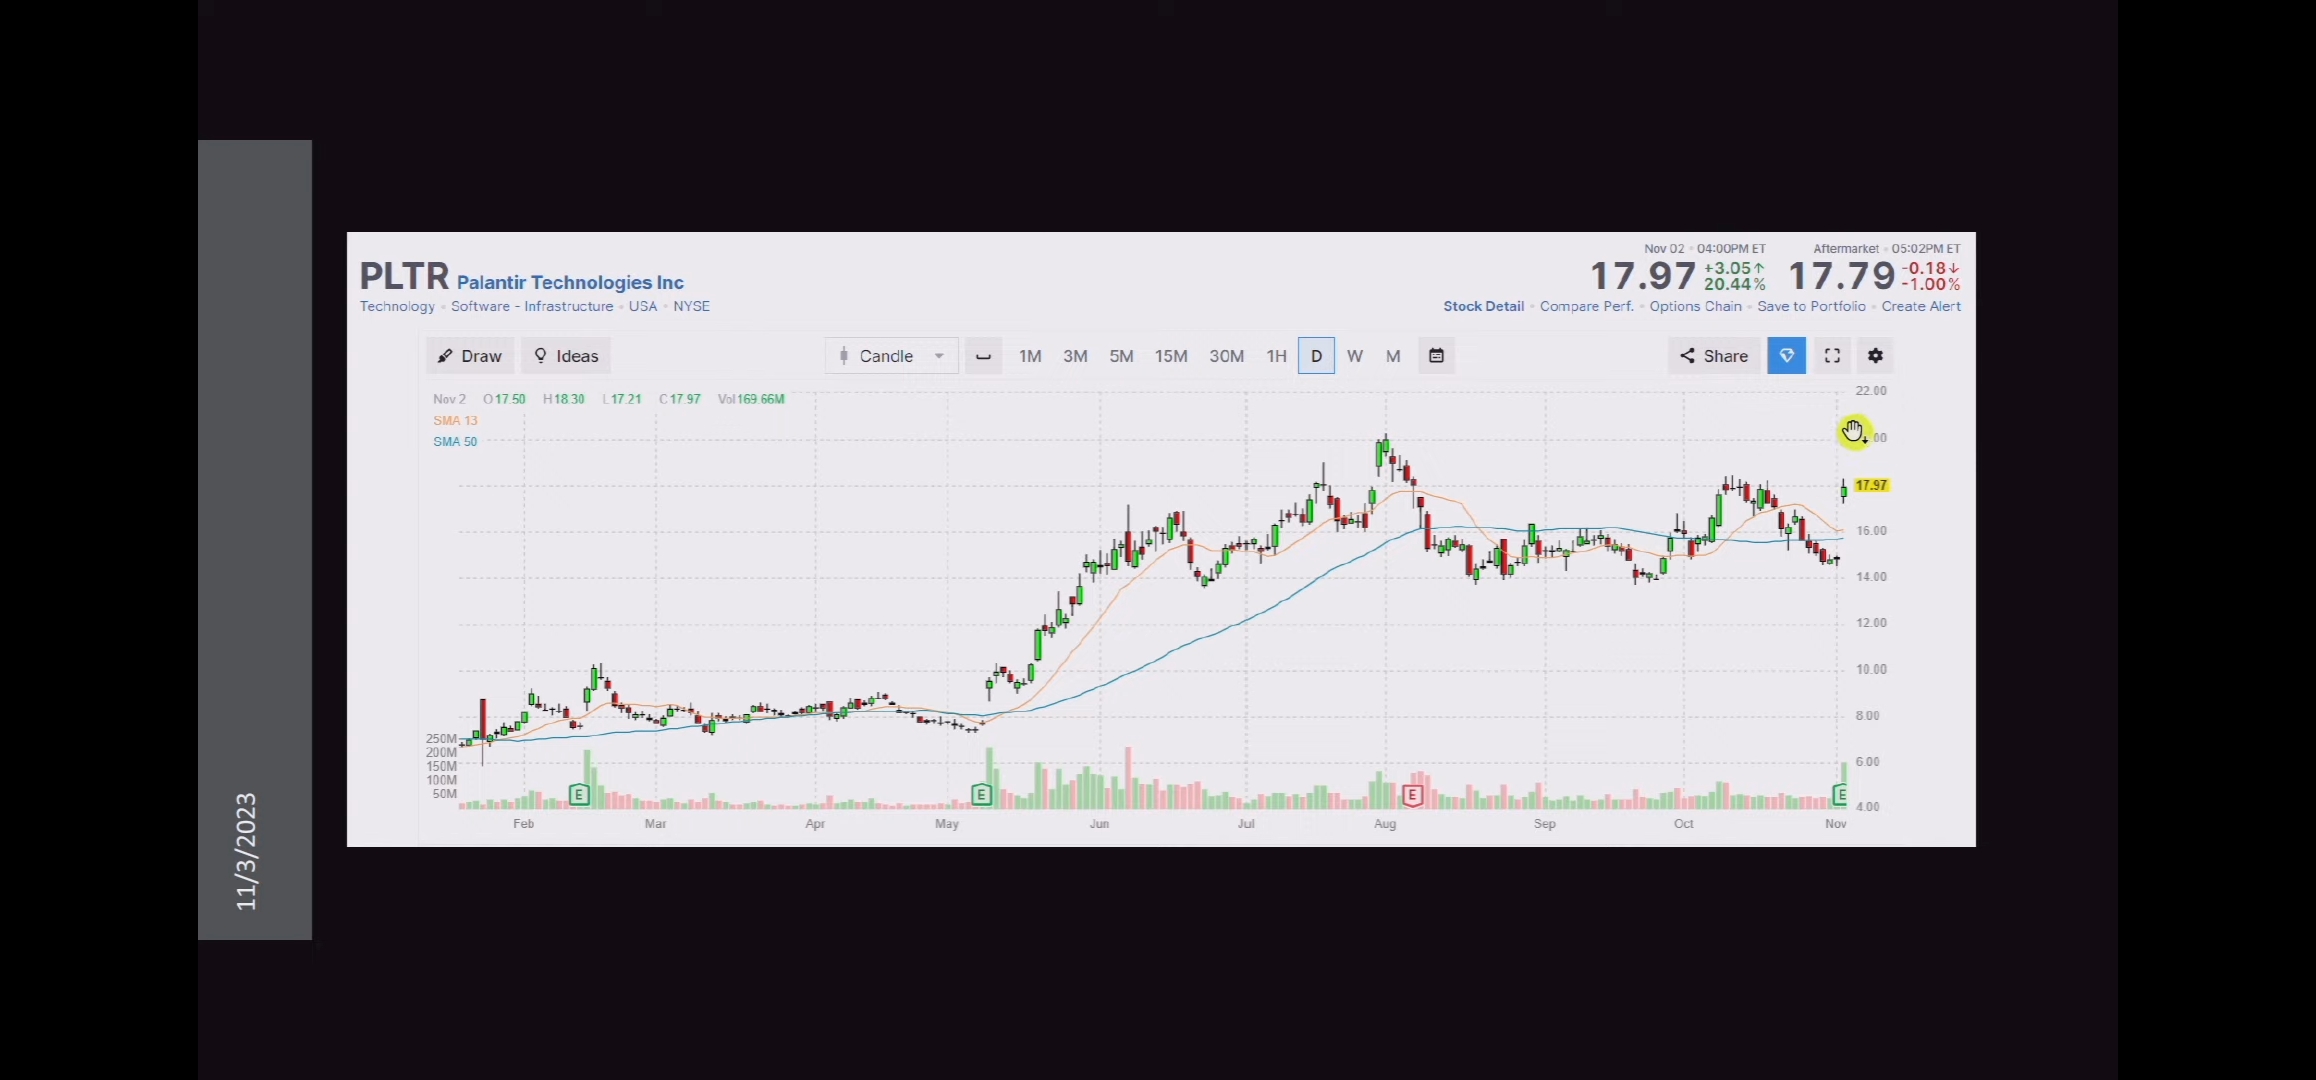Click the 17.79 aftermarket price

pos(1841,276)
